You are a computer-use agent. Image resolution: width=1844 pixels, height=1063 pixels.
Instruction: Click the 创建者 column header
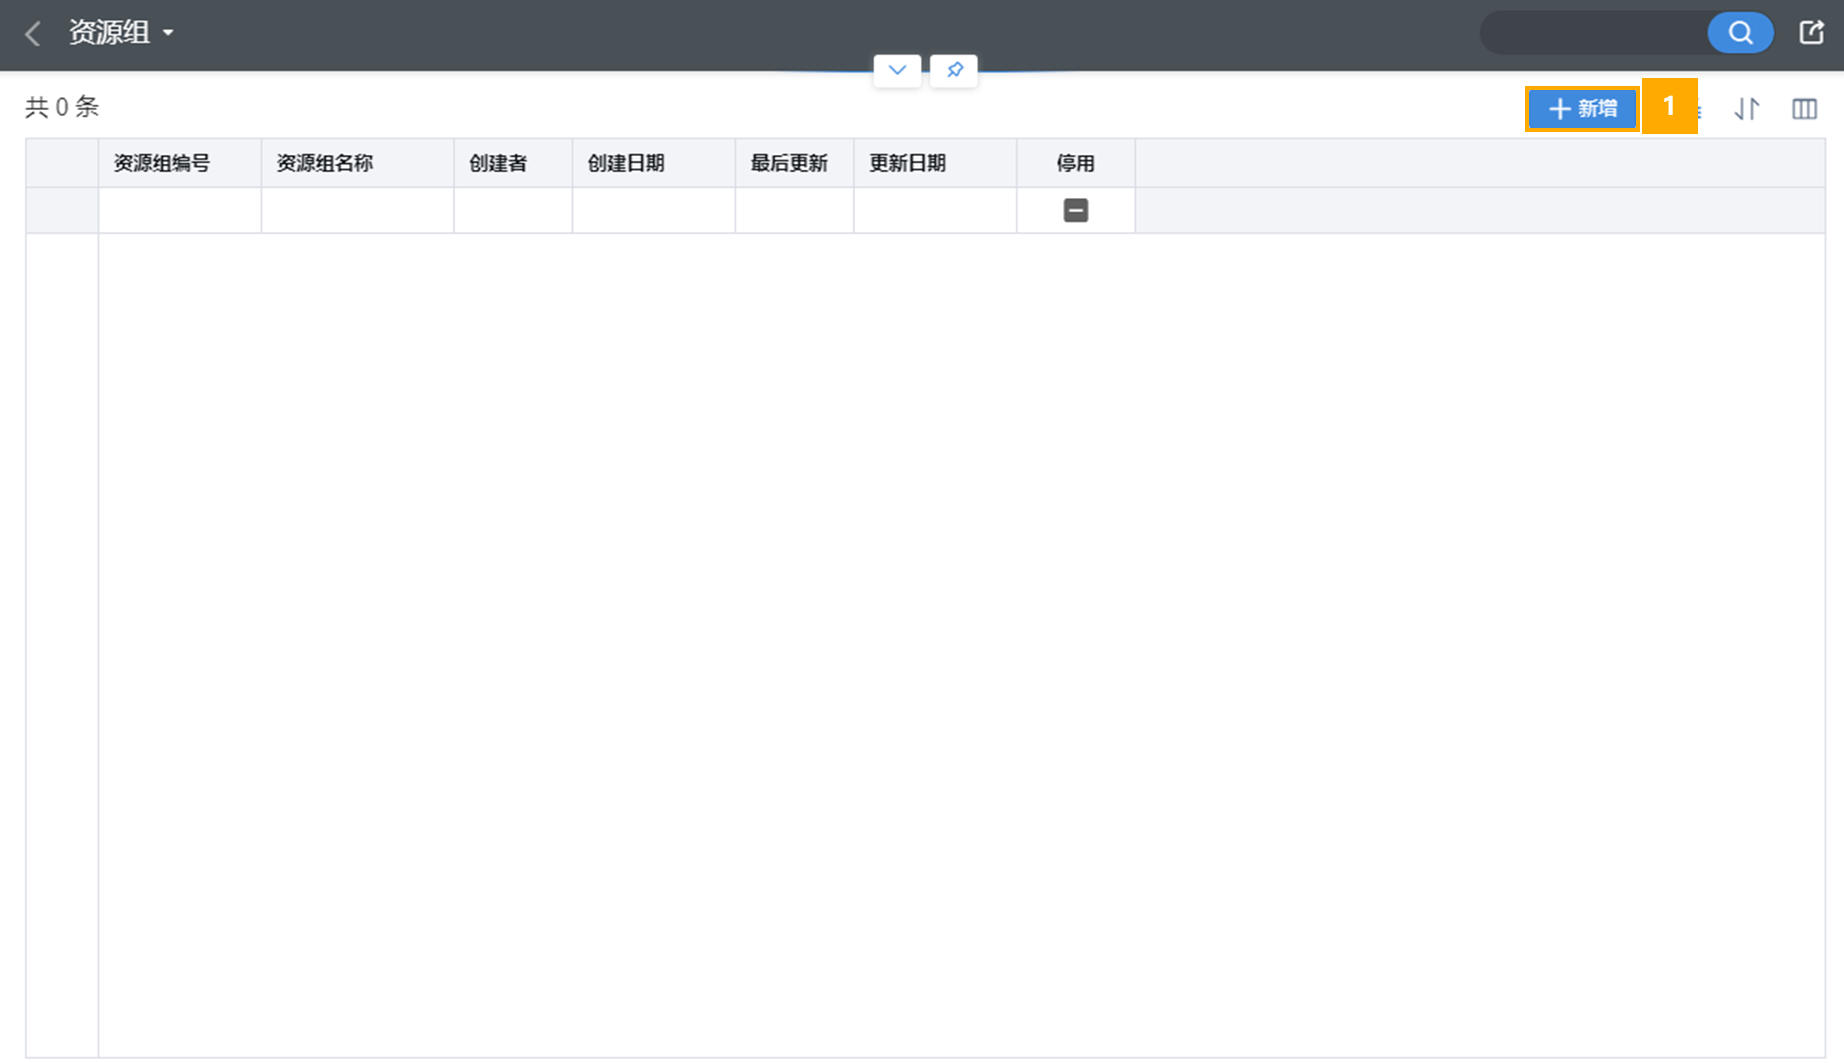click(513, 163)
